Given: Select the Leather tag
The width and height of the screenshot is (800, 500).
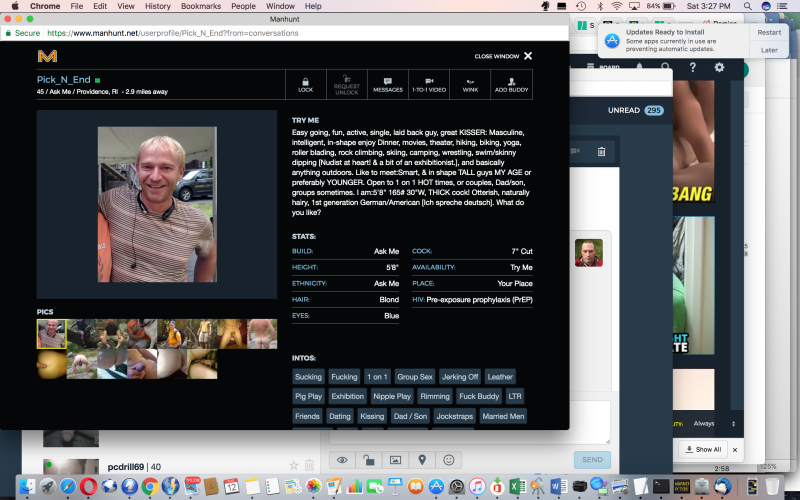Looking at the screenshot, I should (500, 377).
